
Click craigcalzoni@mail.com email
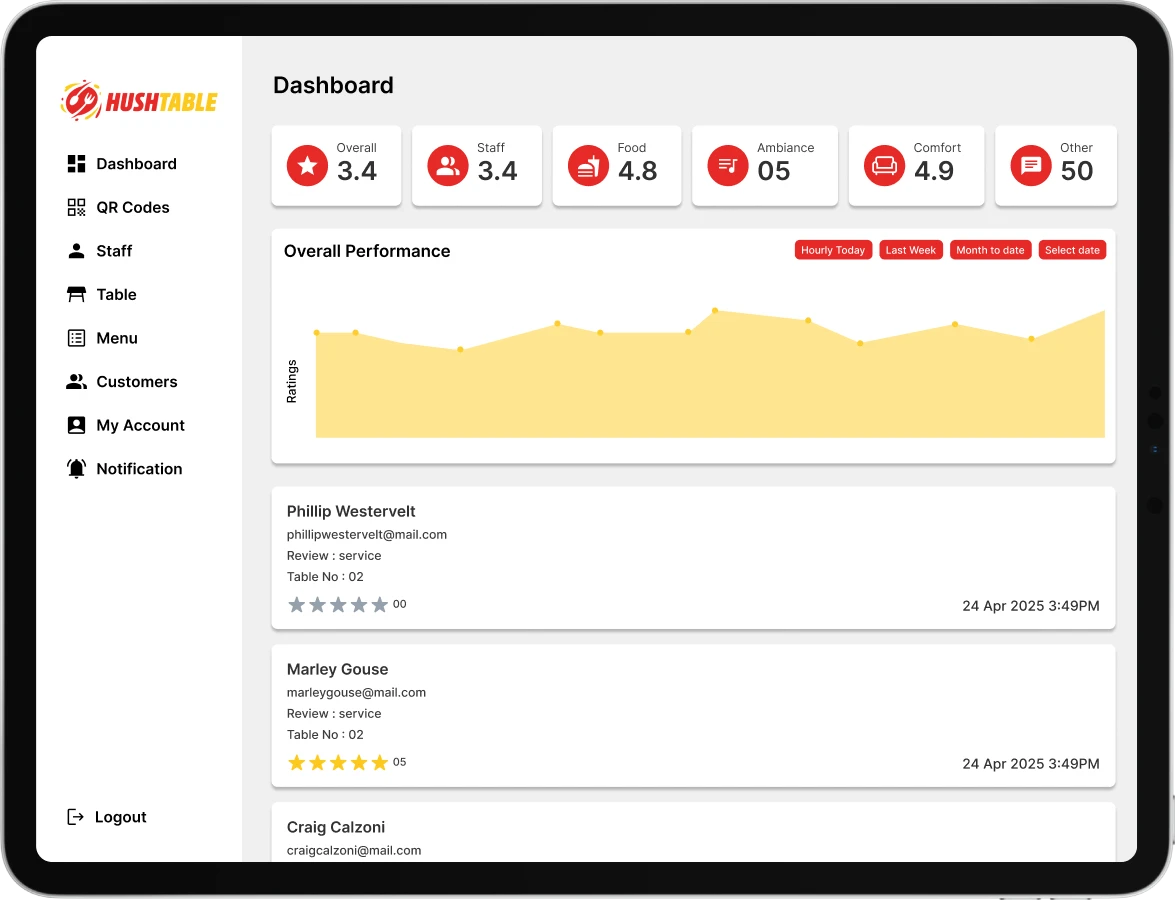[x=354, y=851]
